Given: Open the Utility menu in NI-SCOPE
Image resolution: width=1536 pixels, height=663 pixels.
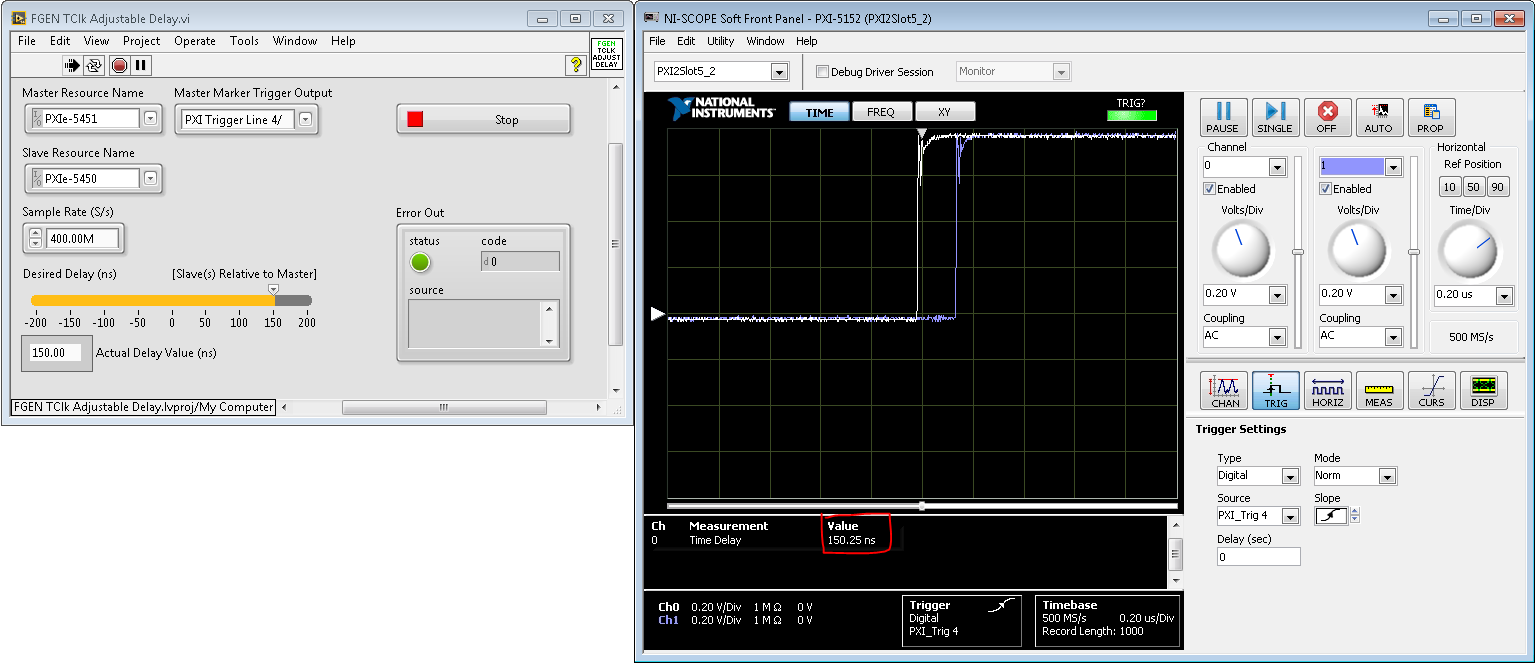Looking at the screenshot, I should pyautogui.click(x=720, y=41).
